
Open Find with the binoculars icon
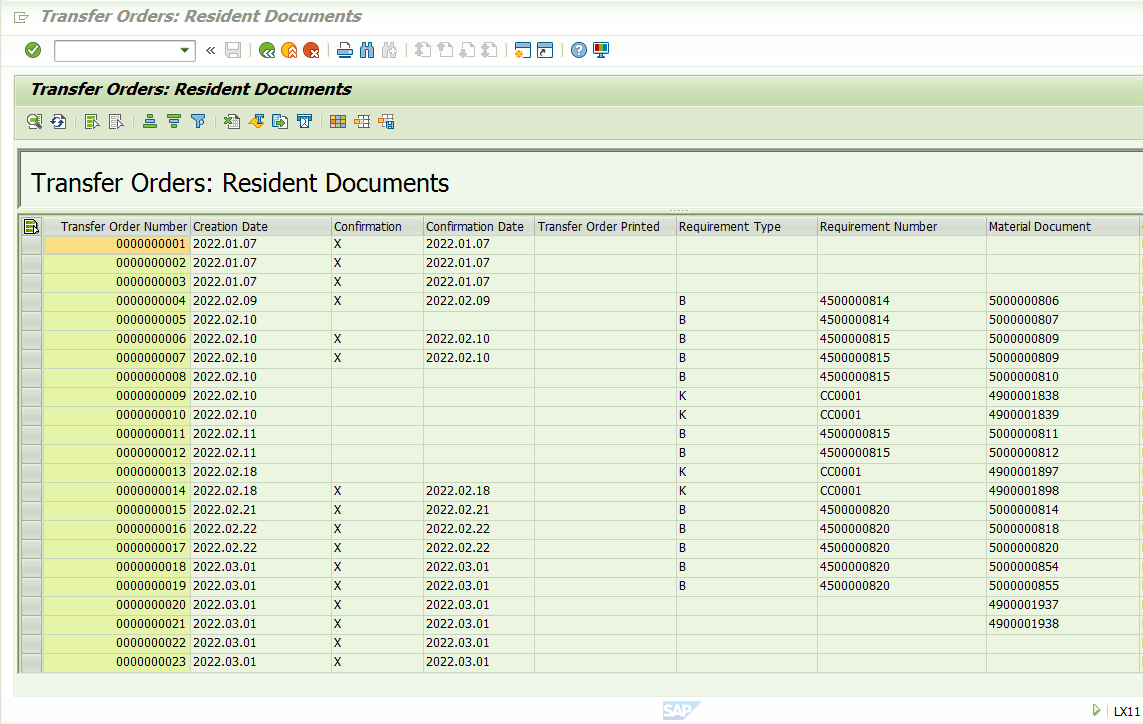point(367,50)
